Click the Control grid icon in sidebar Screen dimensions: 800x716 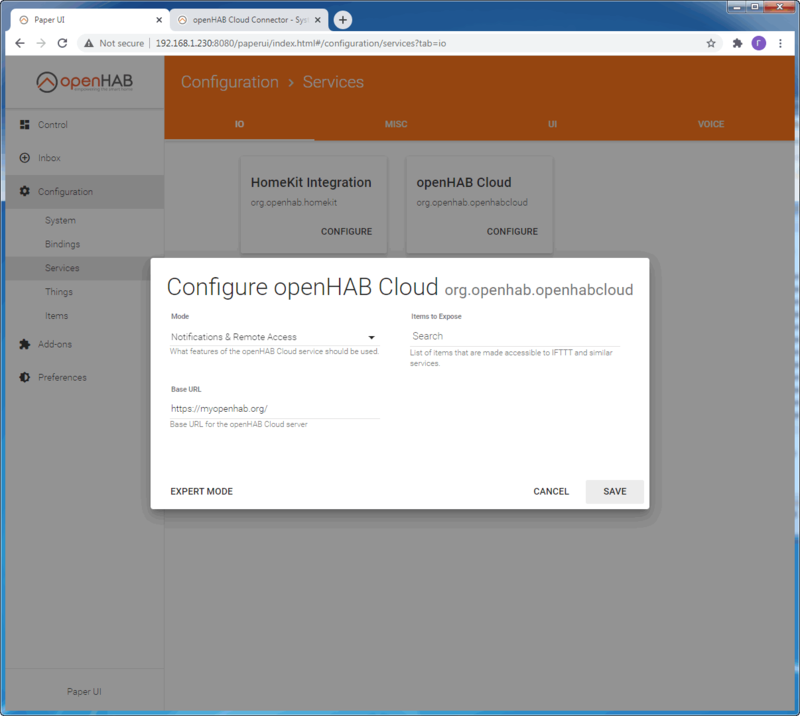pyautogui.click(x=25, y=125)
